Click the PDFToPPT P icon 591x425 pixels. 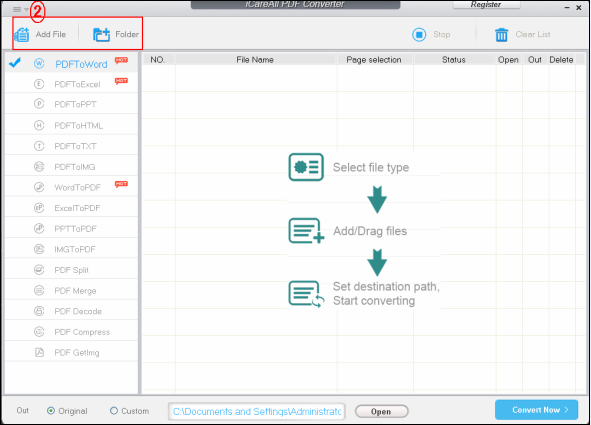tap(39, 104)
